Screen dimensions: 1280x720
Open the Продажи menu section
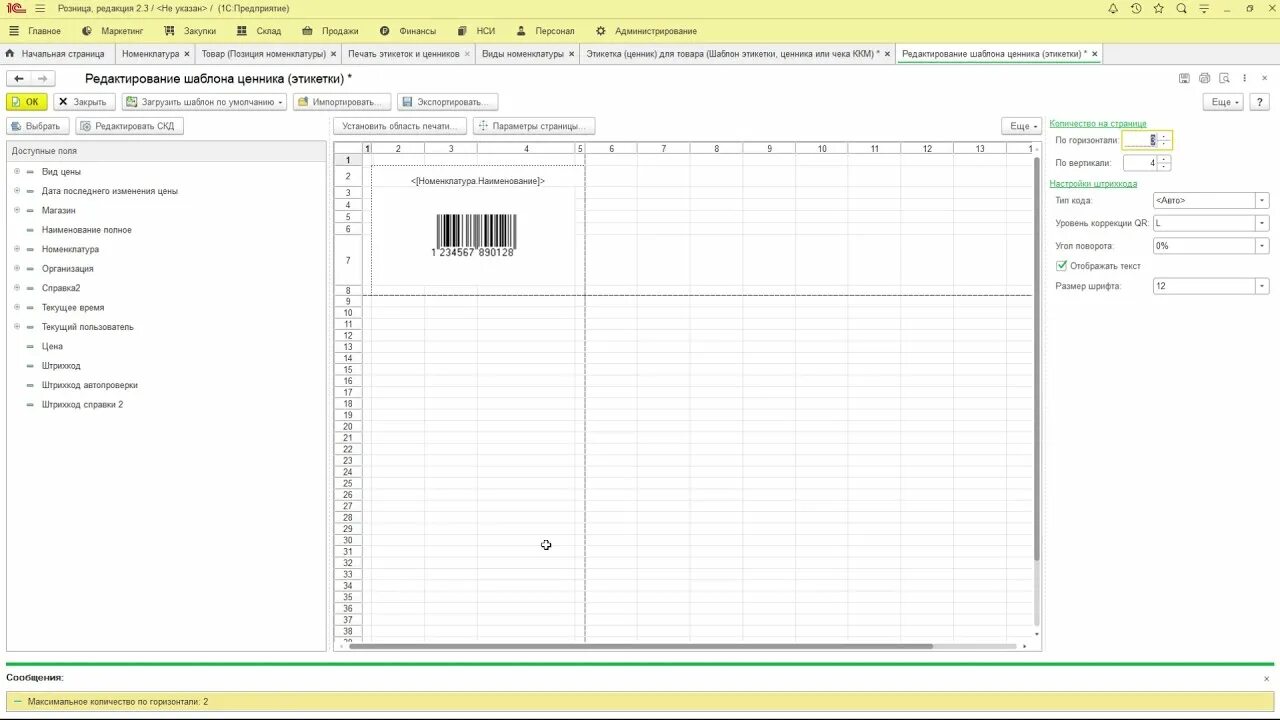pyautogui.click(x=330, y=31)
